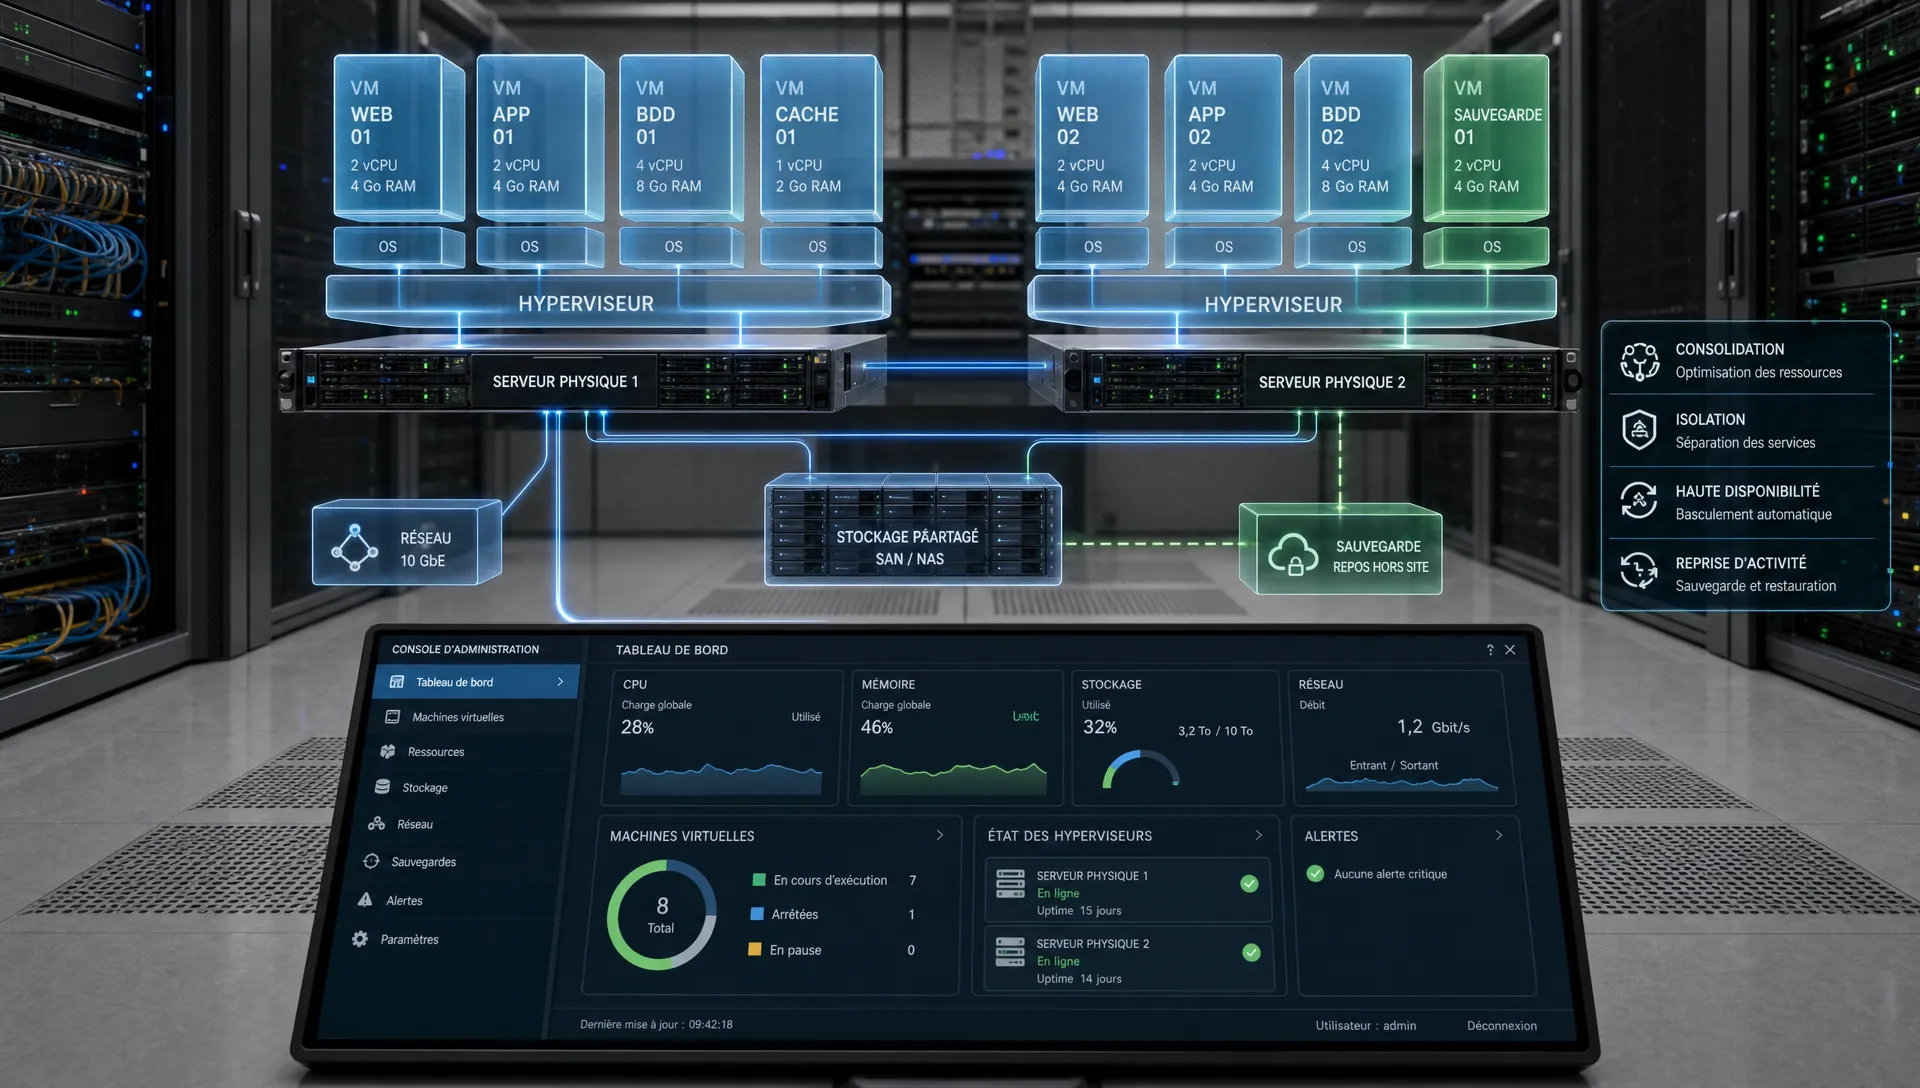
Task: Select the VM WEB 01 block
Action: pyautogui.click(x=399, y=138)
